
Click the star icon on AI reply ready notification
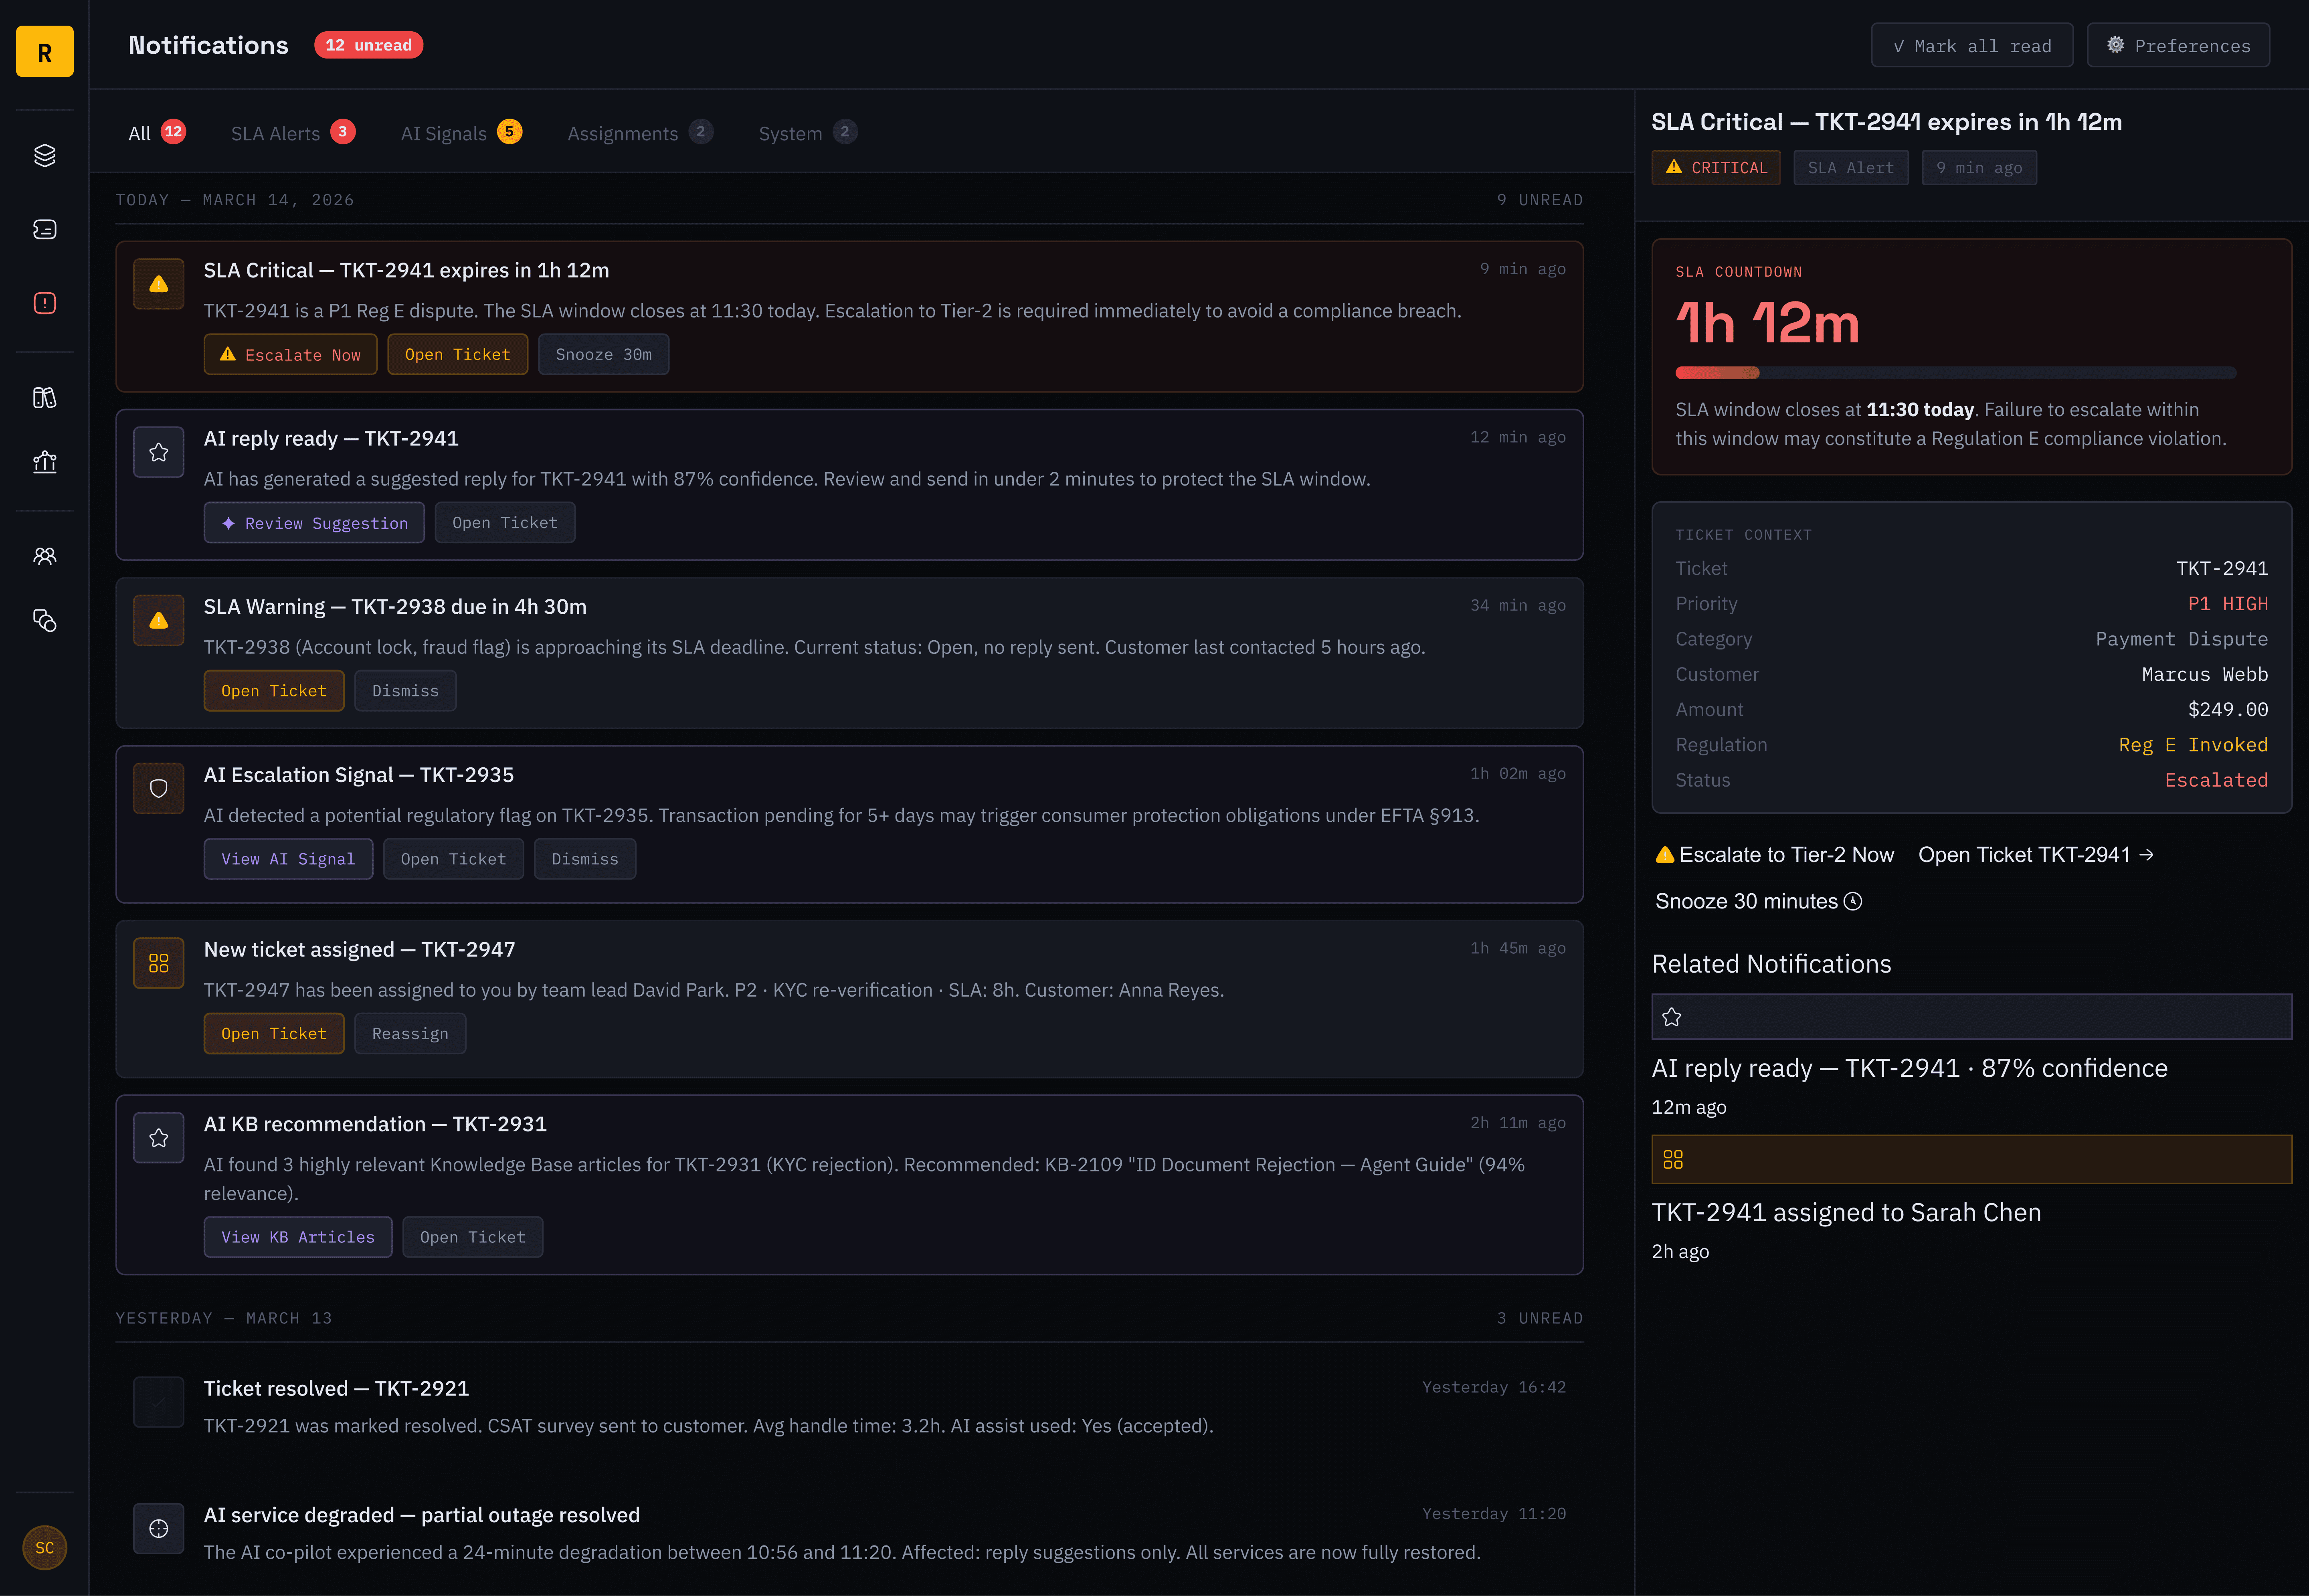pos(158,452)
